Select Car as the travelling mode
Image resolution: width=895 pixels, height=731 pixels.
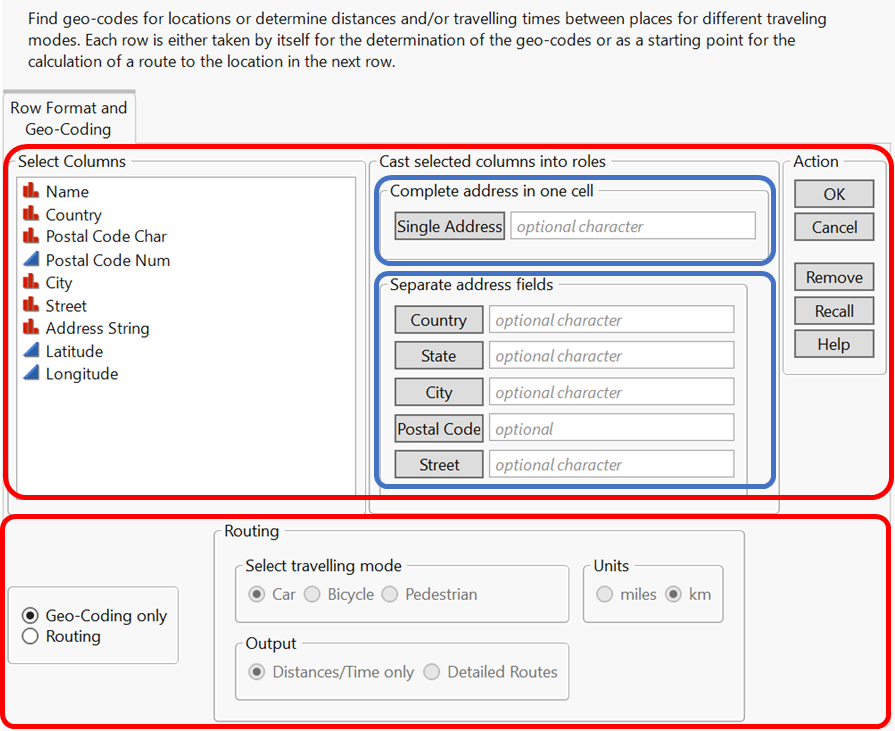[x=256, y=594]
